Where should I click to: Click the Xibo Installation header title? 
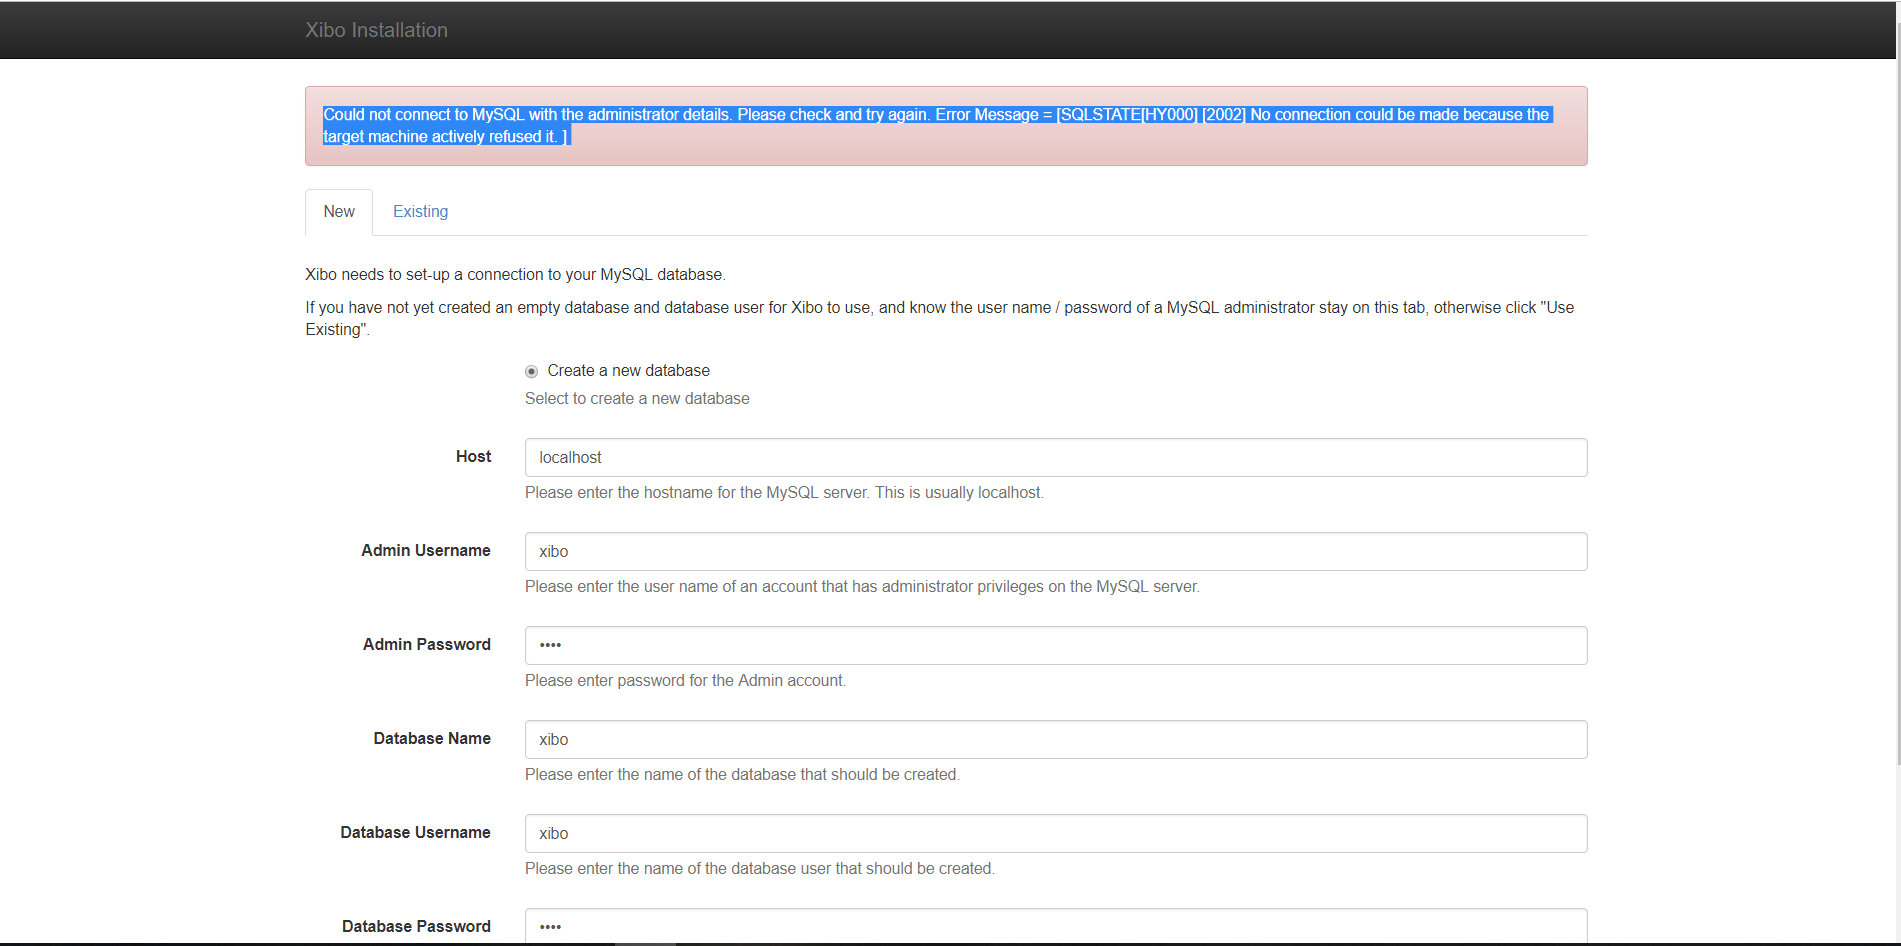coord(376,30)
